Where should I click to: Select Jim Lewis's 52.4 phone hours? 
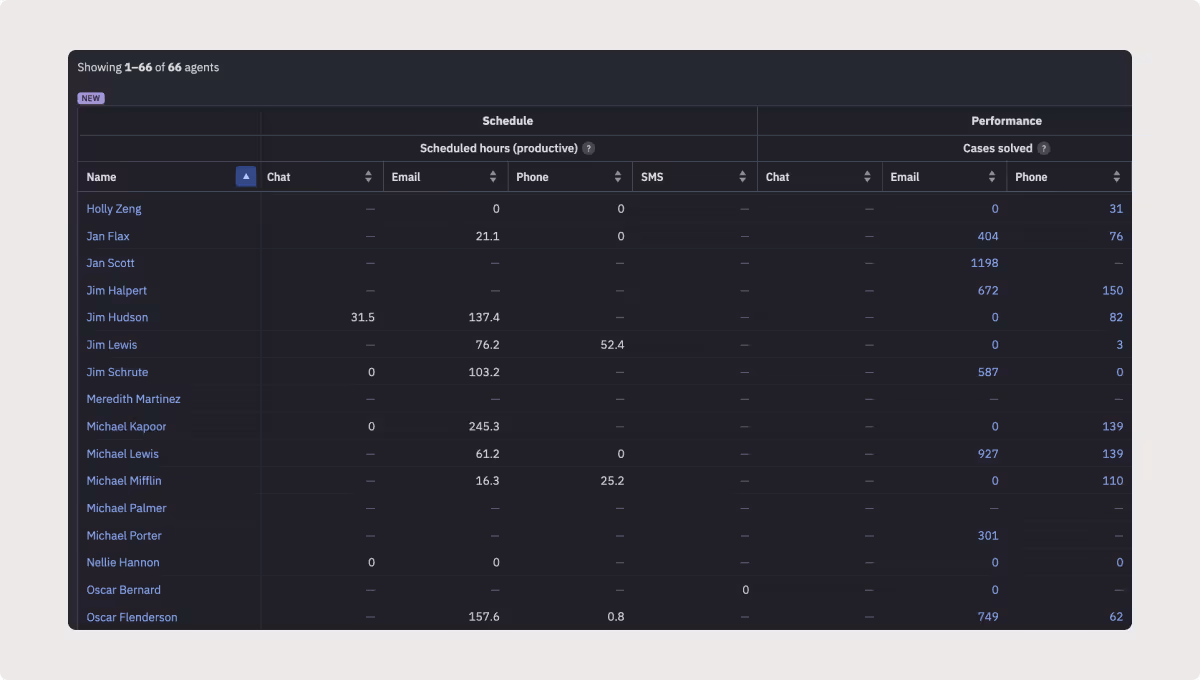point(612,344)
